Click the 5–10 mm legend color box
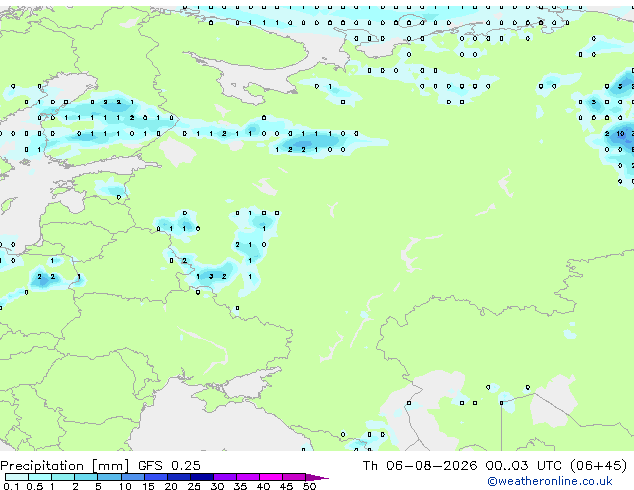634x490 pixels. tap(109, 477)
